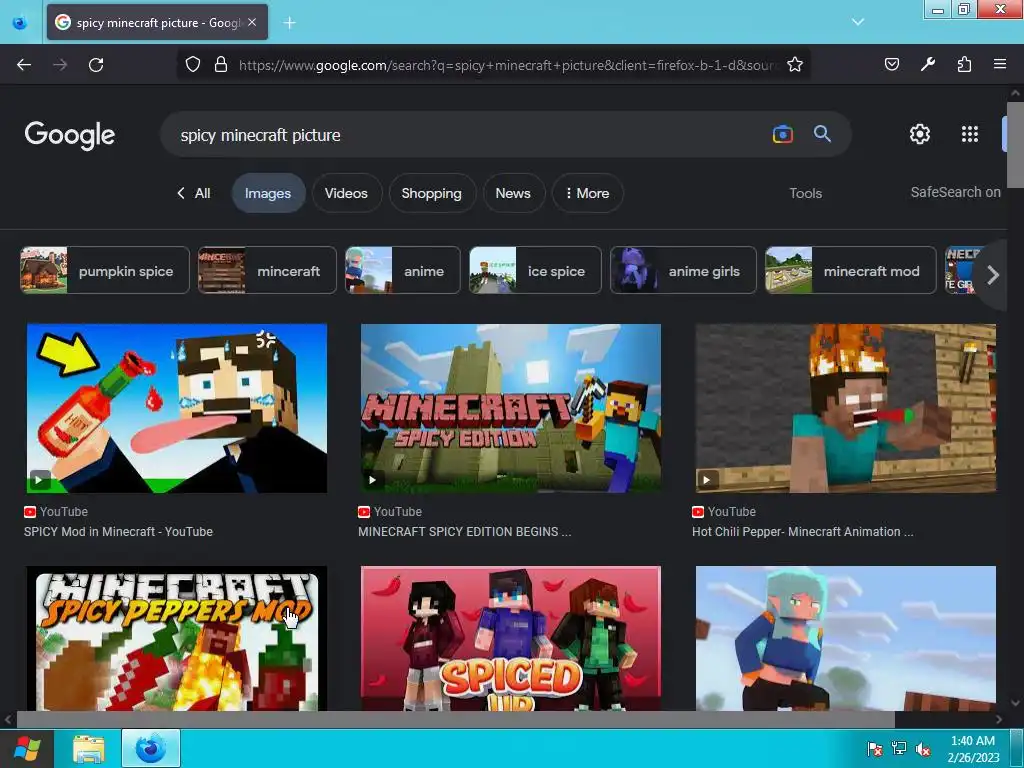Open File Explorer from the taskbar
This screenshot has width=1024, height=768.
click(x=89, y=749)
